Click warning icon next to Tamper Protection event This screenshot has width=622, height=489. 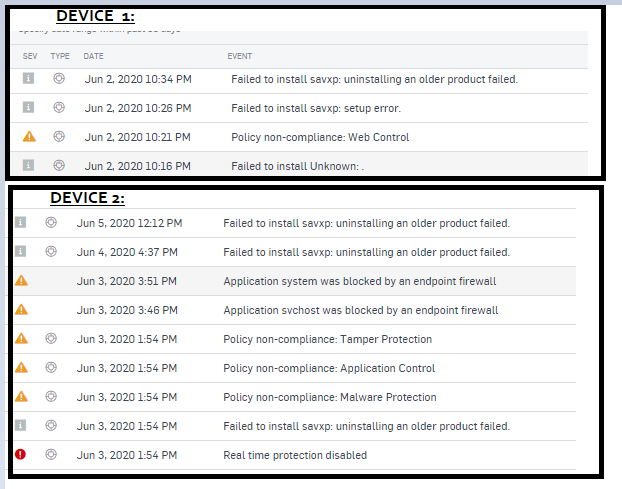(x=21, y=338)
